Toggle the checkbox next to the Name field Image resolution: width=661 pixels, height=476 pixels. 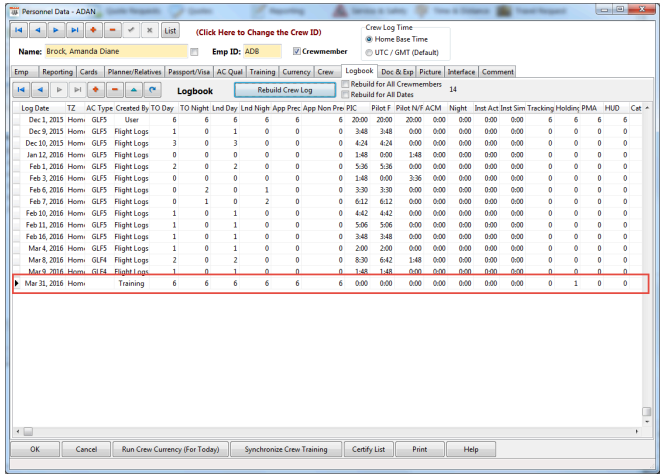pyautogui.click(x=194, y=52)
